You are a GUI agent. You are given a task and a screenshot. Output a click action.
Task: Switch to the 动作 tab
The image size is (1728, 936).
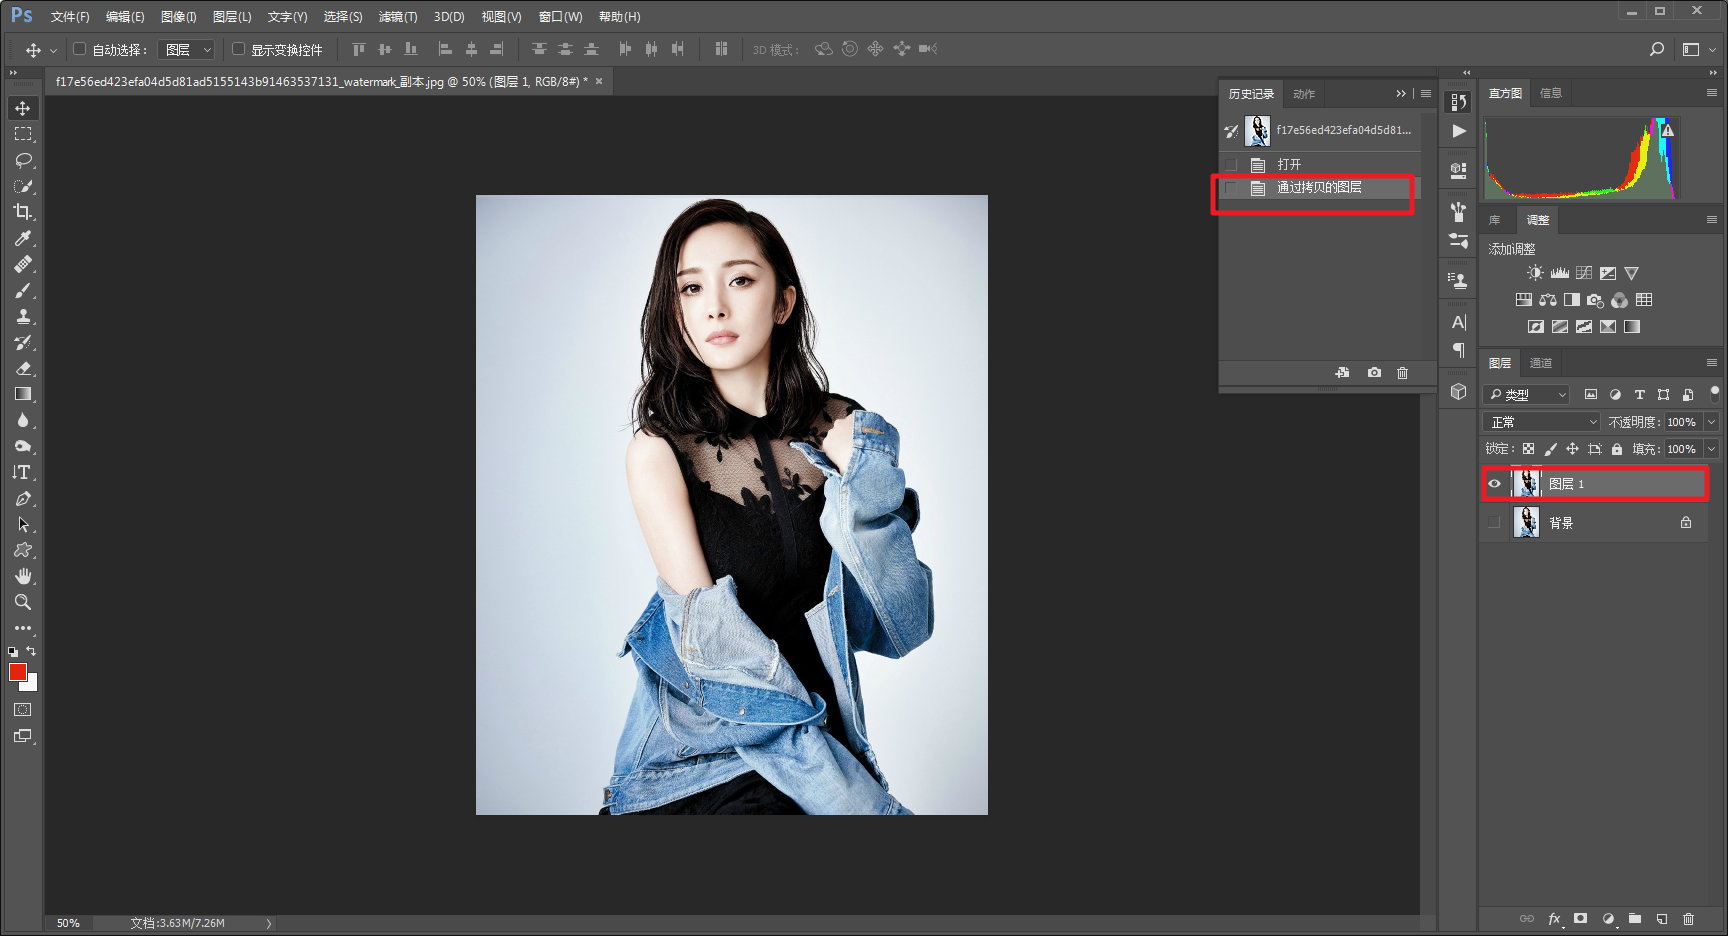[1304, 94]
